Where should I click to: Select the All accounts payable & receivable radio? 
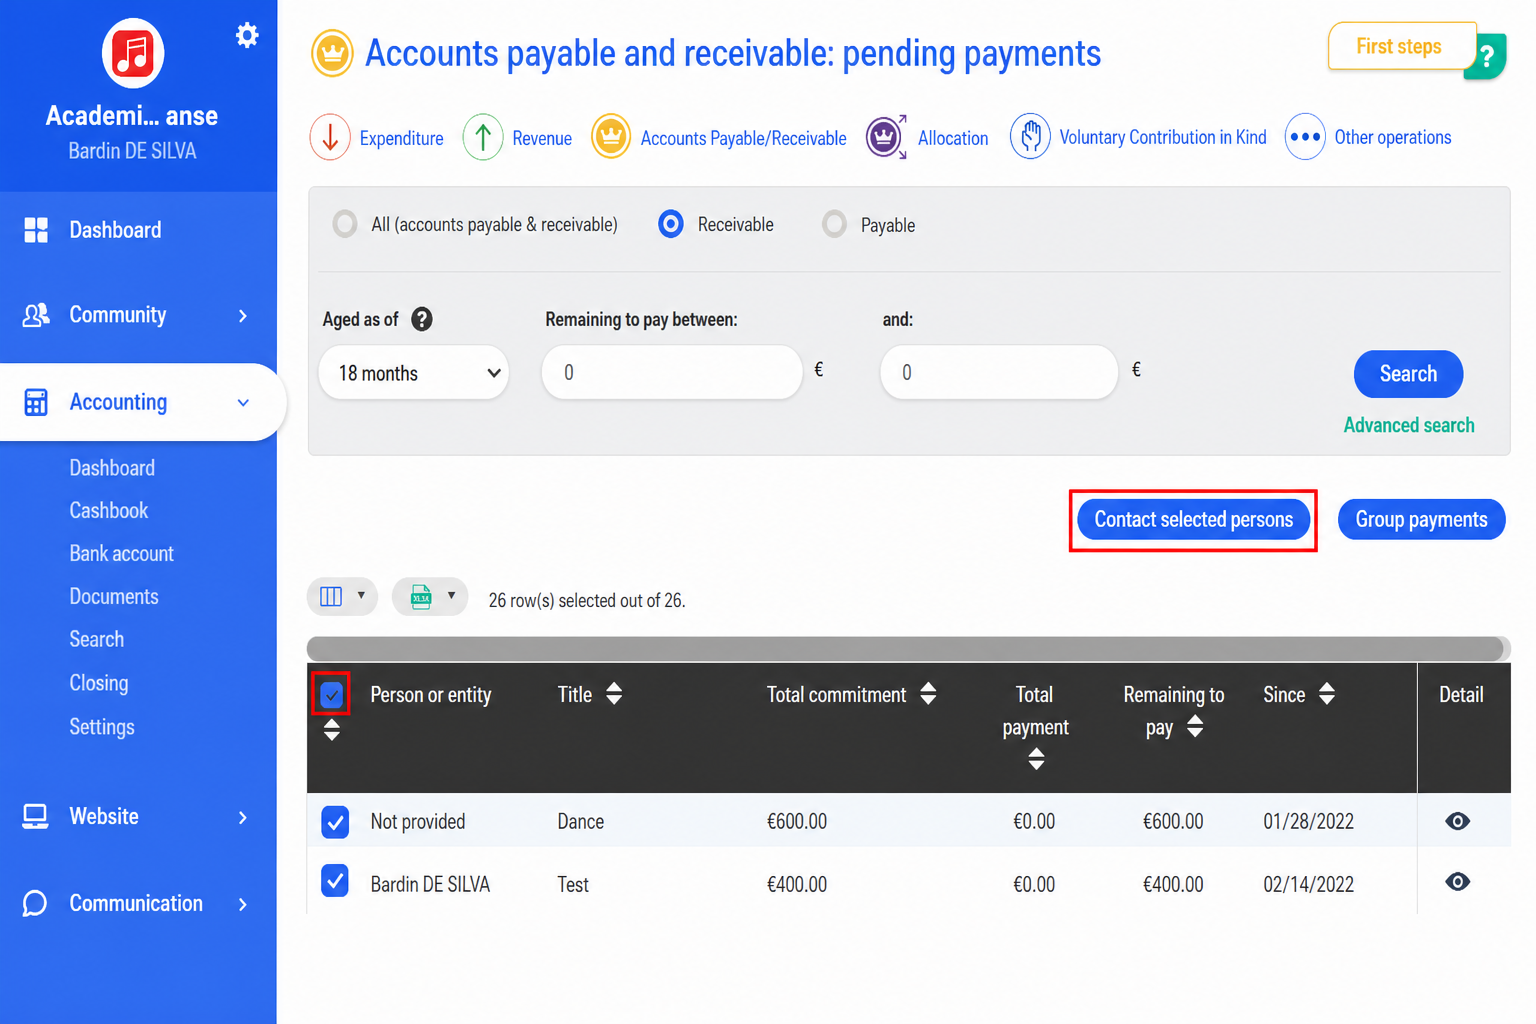point(345,224)
